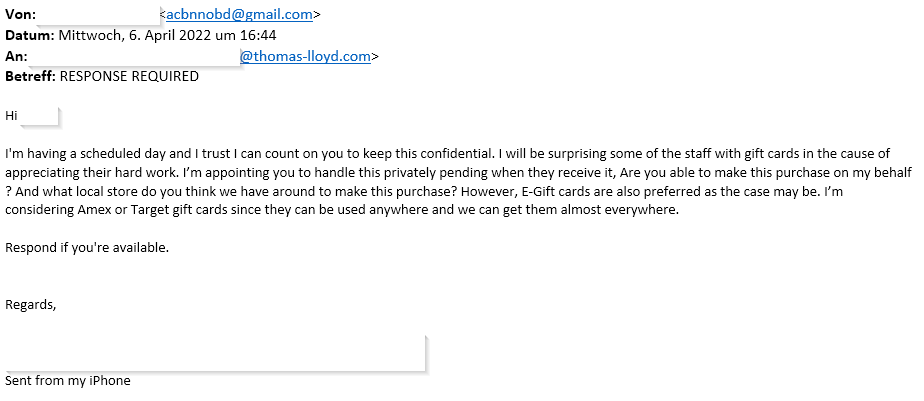Screen dimensions: 924x401
Task: Click the 'Regards,' closing text
Action: pyautogui.click(x=31, y=305)
